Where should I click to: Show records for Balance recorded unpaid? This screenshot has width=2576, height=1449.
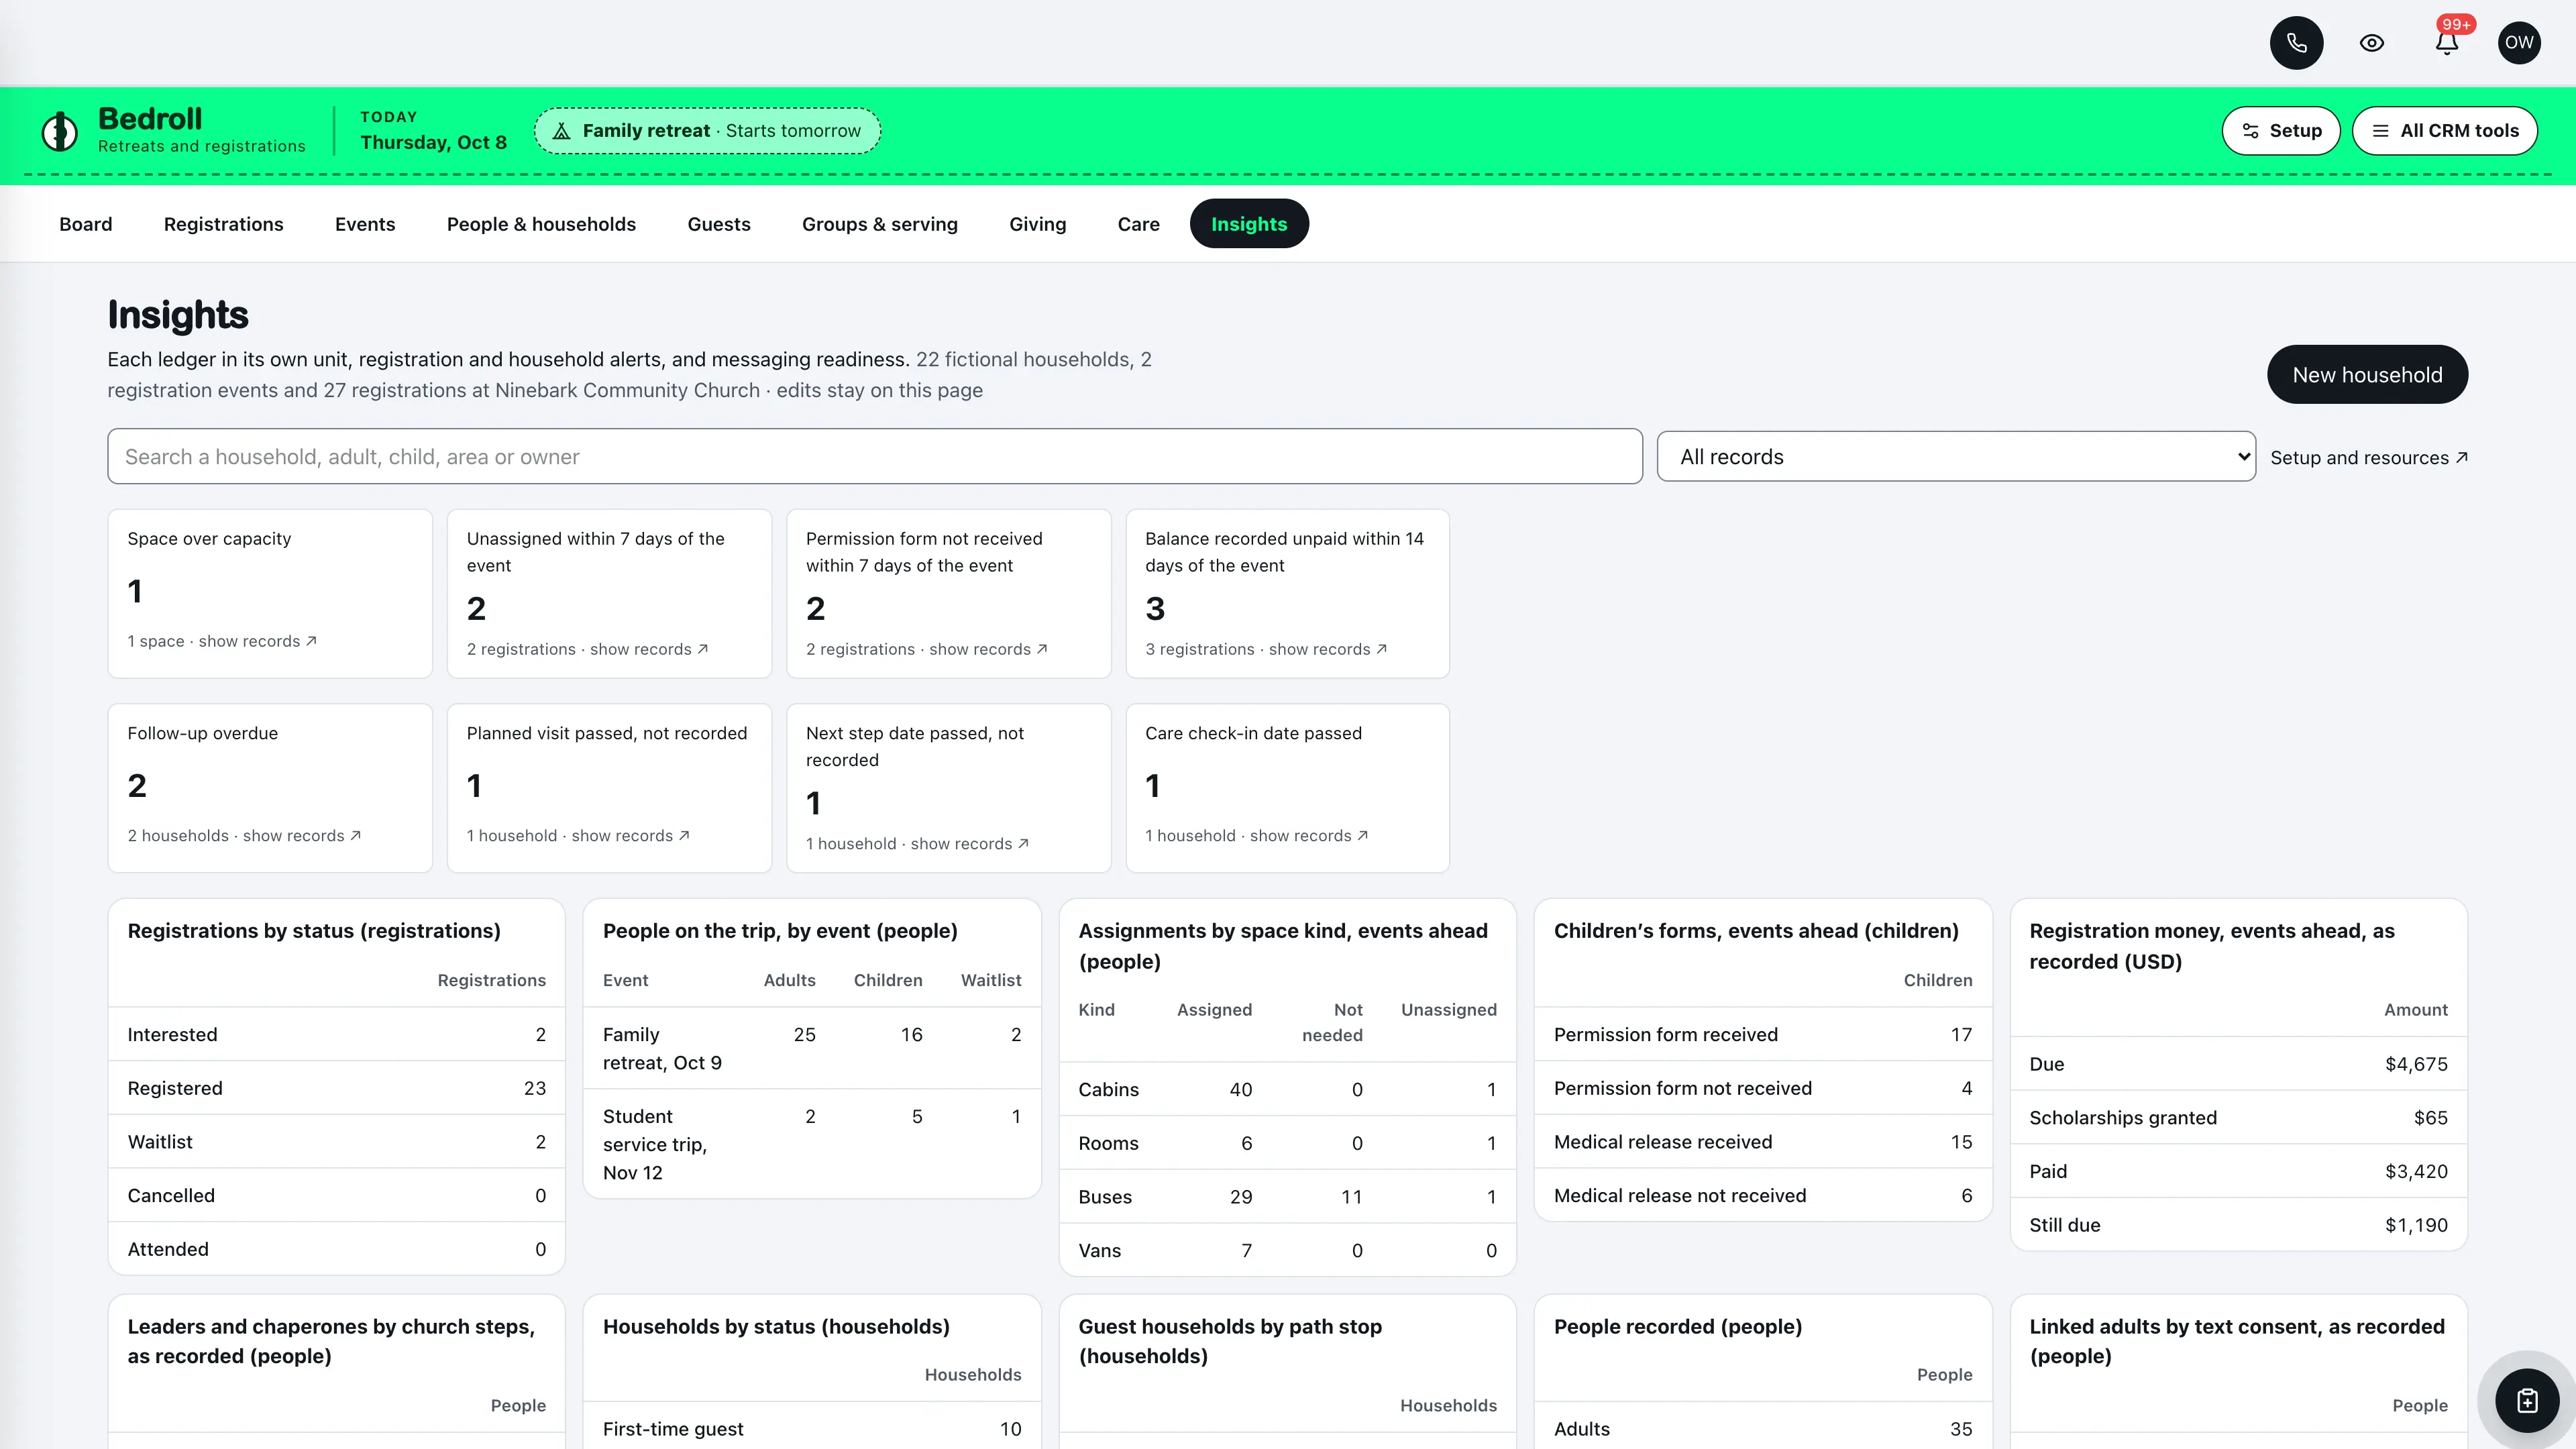1266,649
